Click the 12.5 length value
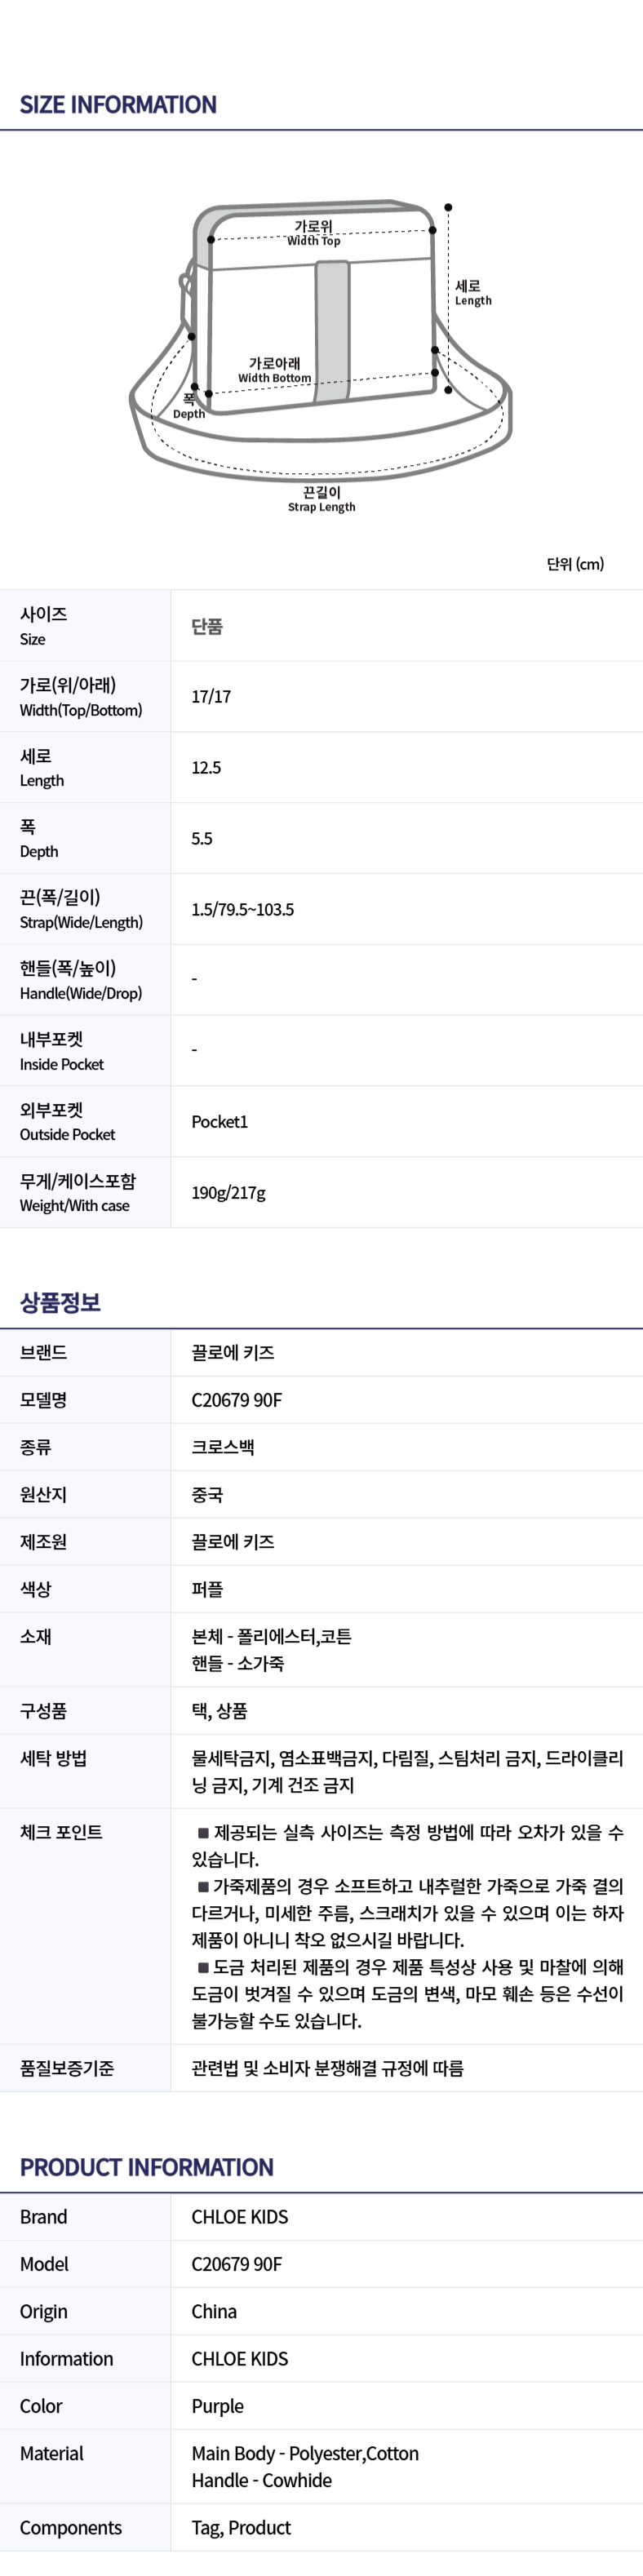This screenshot has width=643, height=2576. pyautogui.click(x=206, y=768)
